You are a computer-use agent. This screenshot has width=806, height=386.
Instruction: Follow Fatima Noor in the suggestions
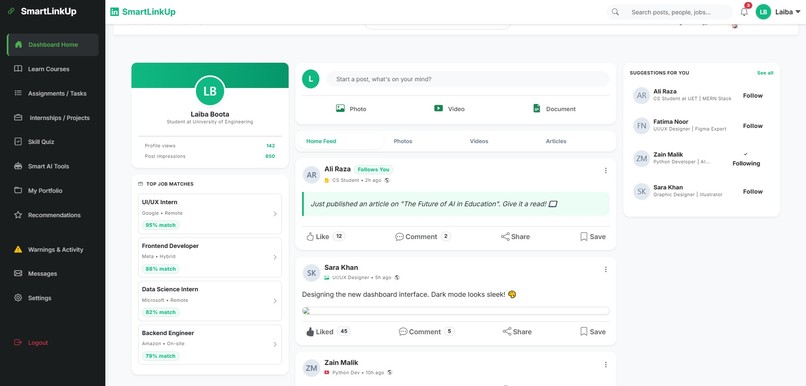click(x=753, y=126)
